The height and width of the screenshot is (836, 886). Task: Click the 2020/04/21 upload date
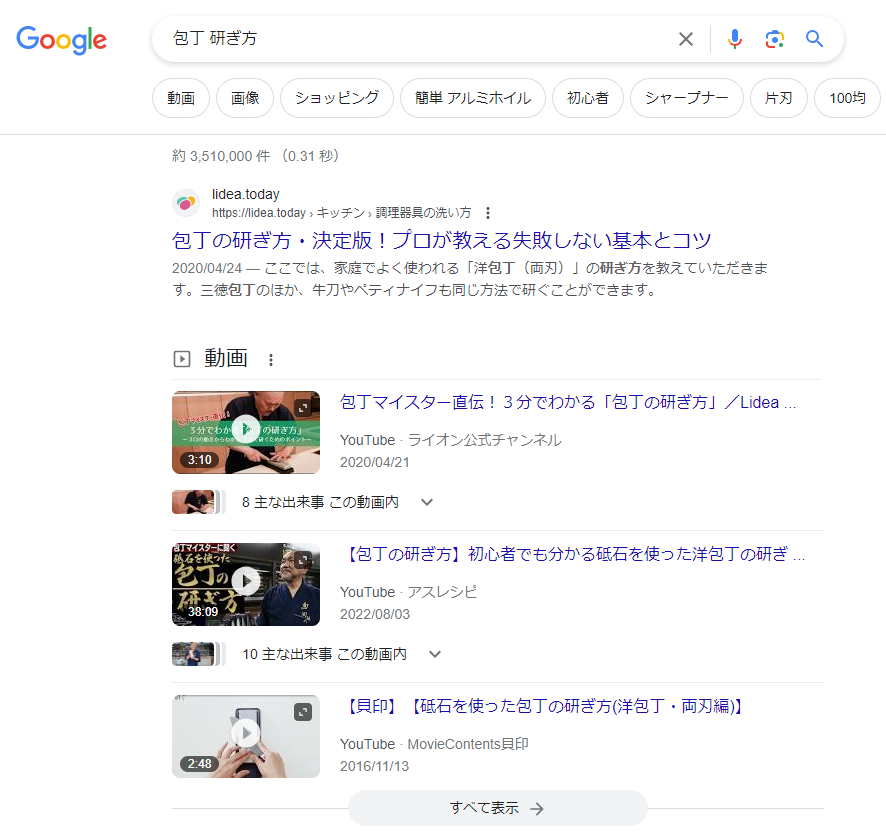(374, 462)
